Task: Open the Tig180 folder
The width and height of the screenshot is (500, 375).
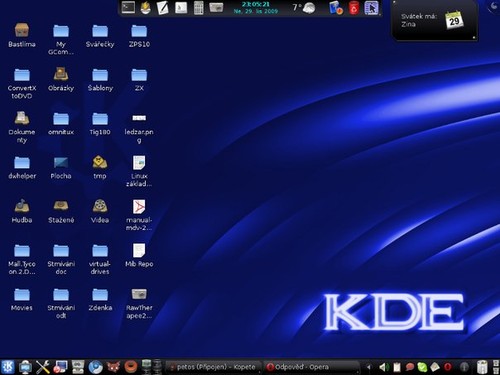Action: coord(100,123)
